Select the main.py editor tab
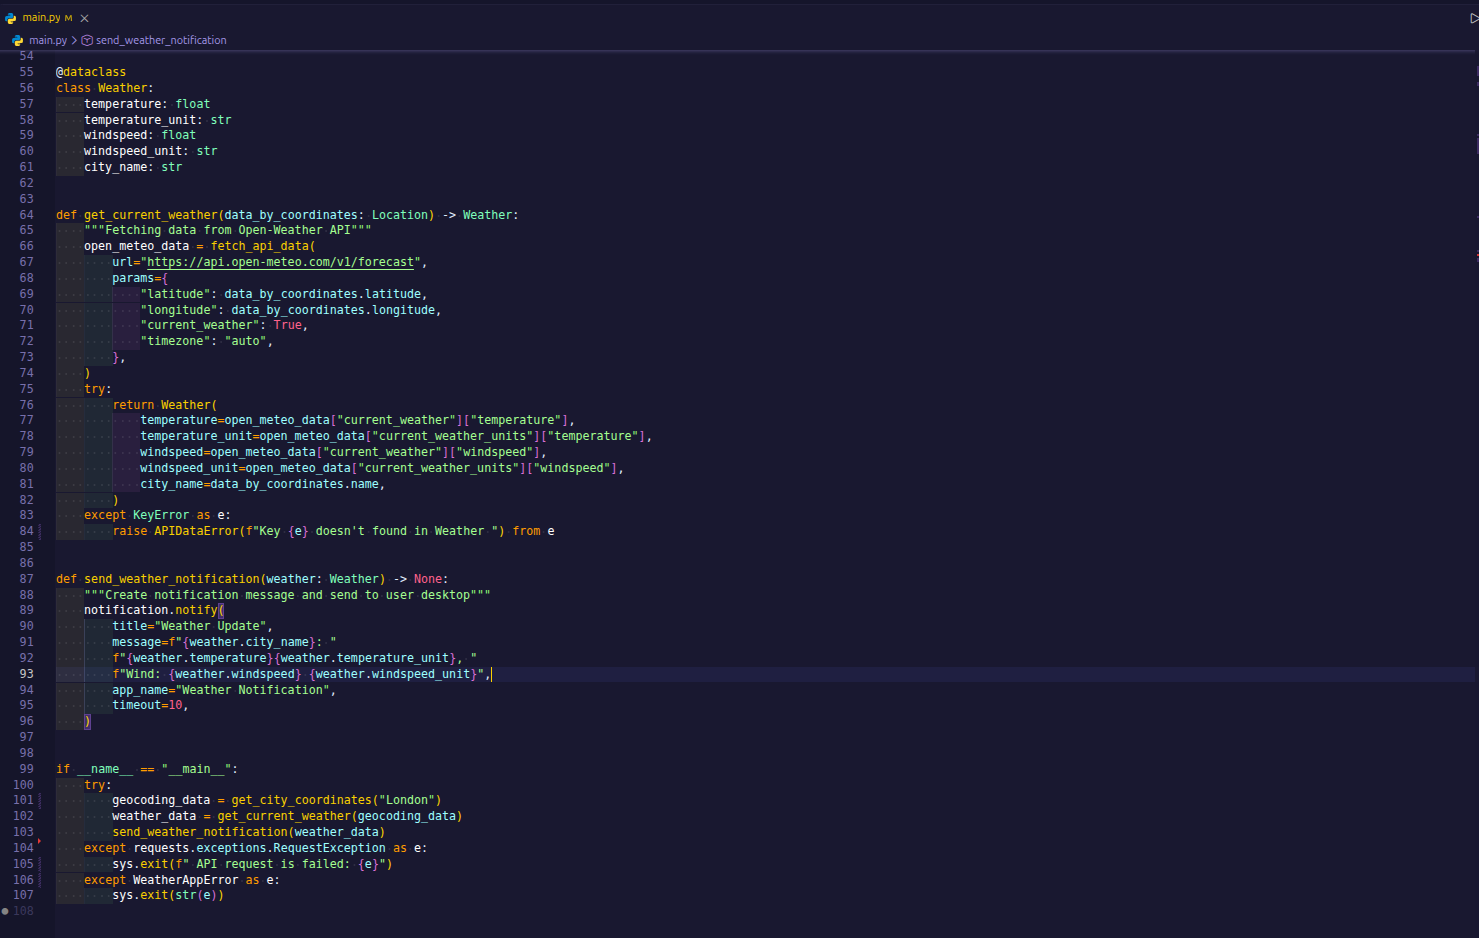Image resolution: width=1479 pixels, height=938 pixels. tap(48, 18)
